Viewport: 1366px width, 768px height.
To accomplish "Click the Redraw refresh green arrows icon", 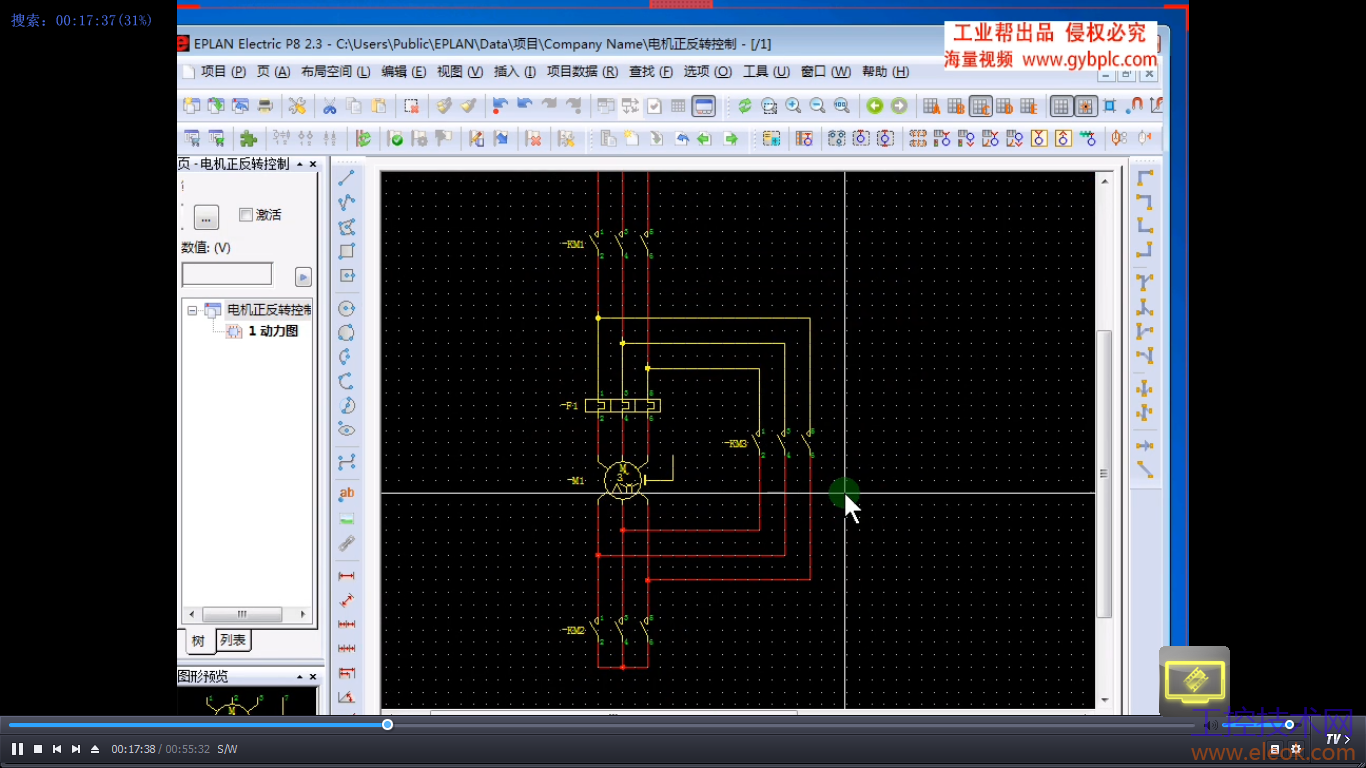I will point(745,106).
